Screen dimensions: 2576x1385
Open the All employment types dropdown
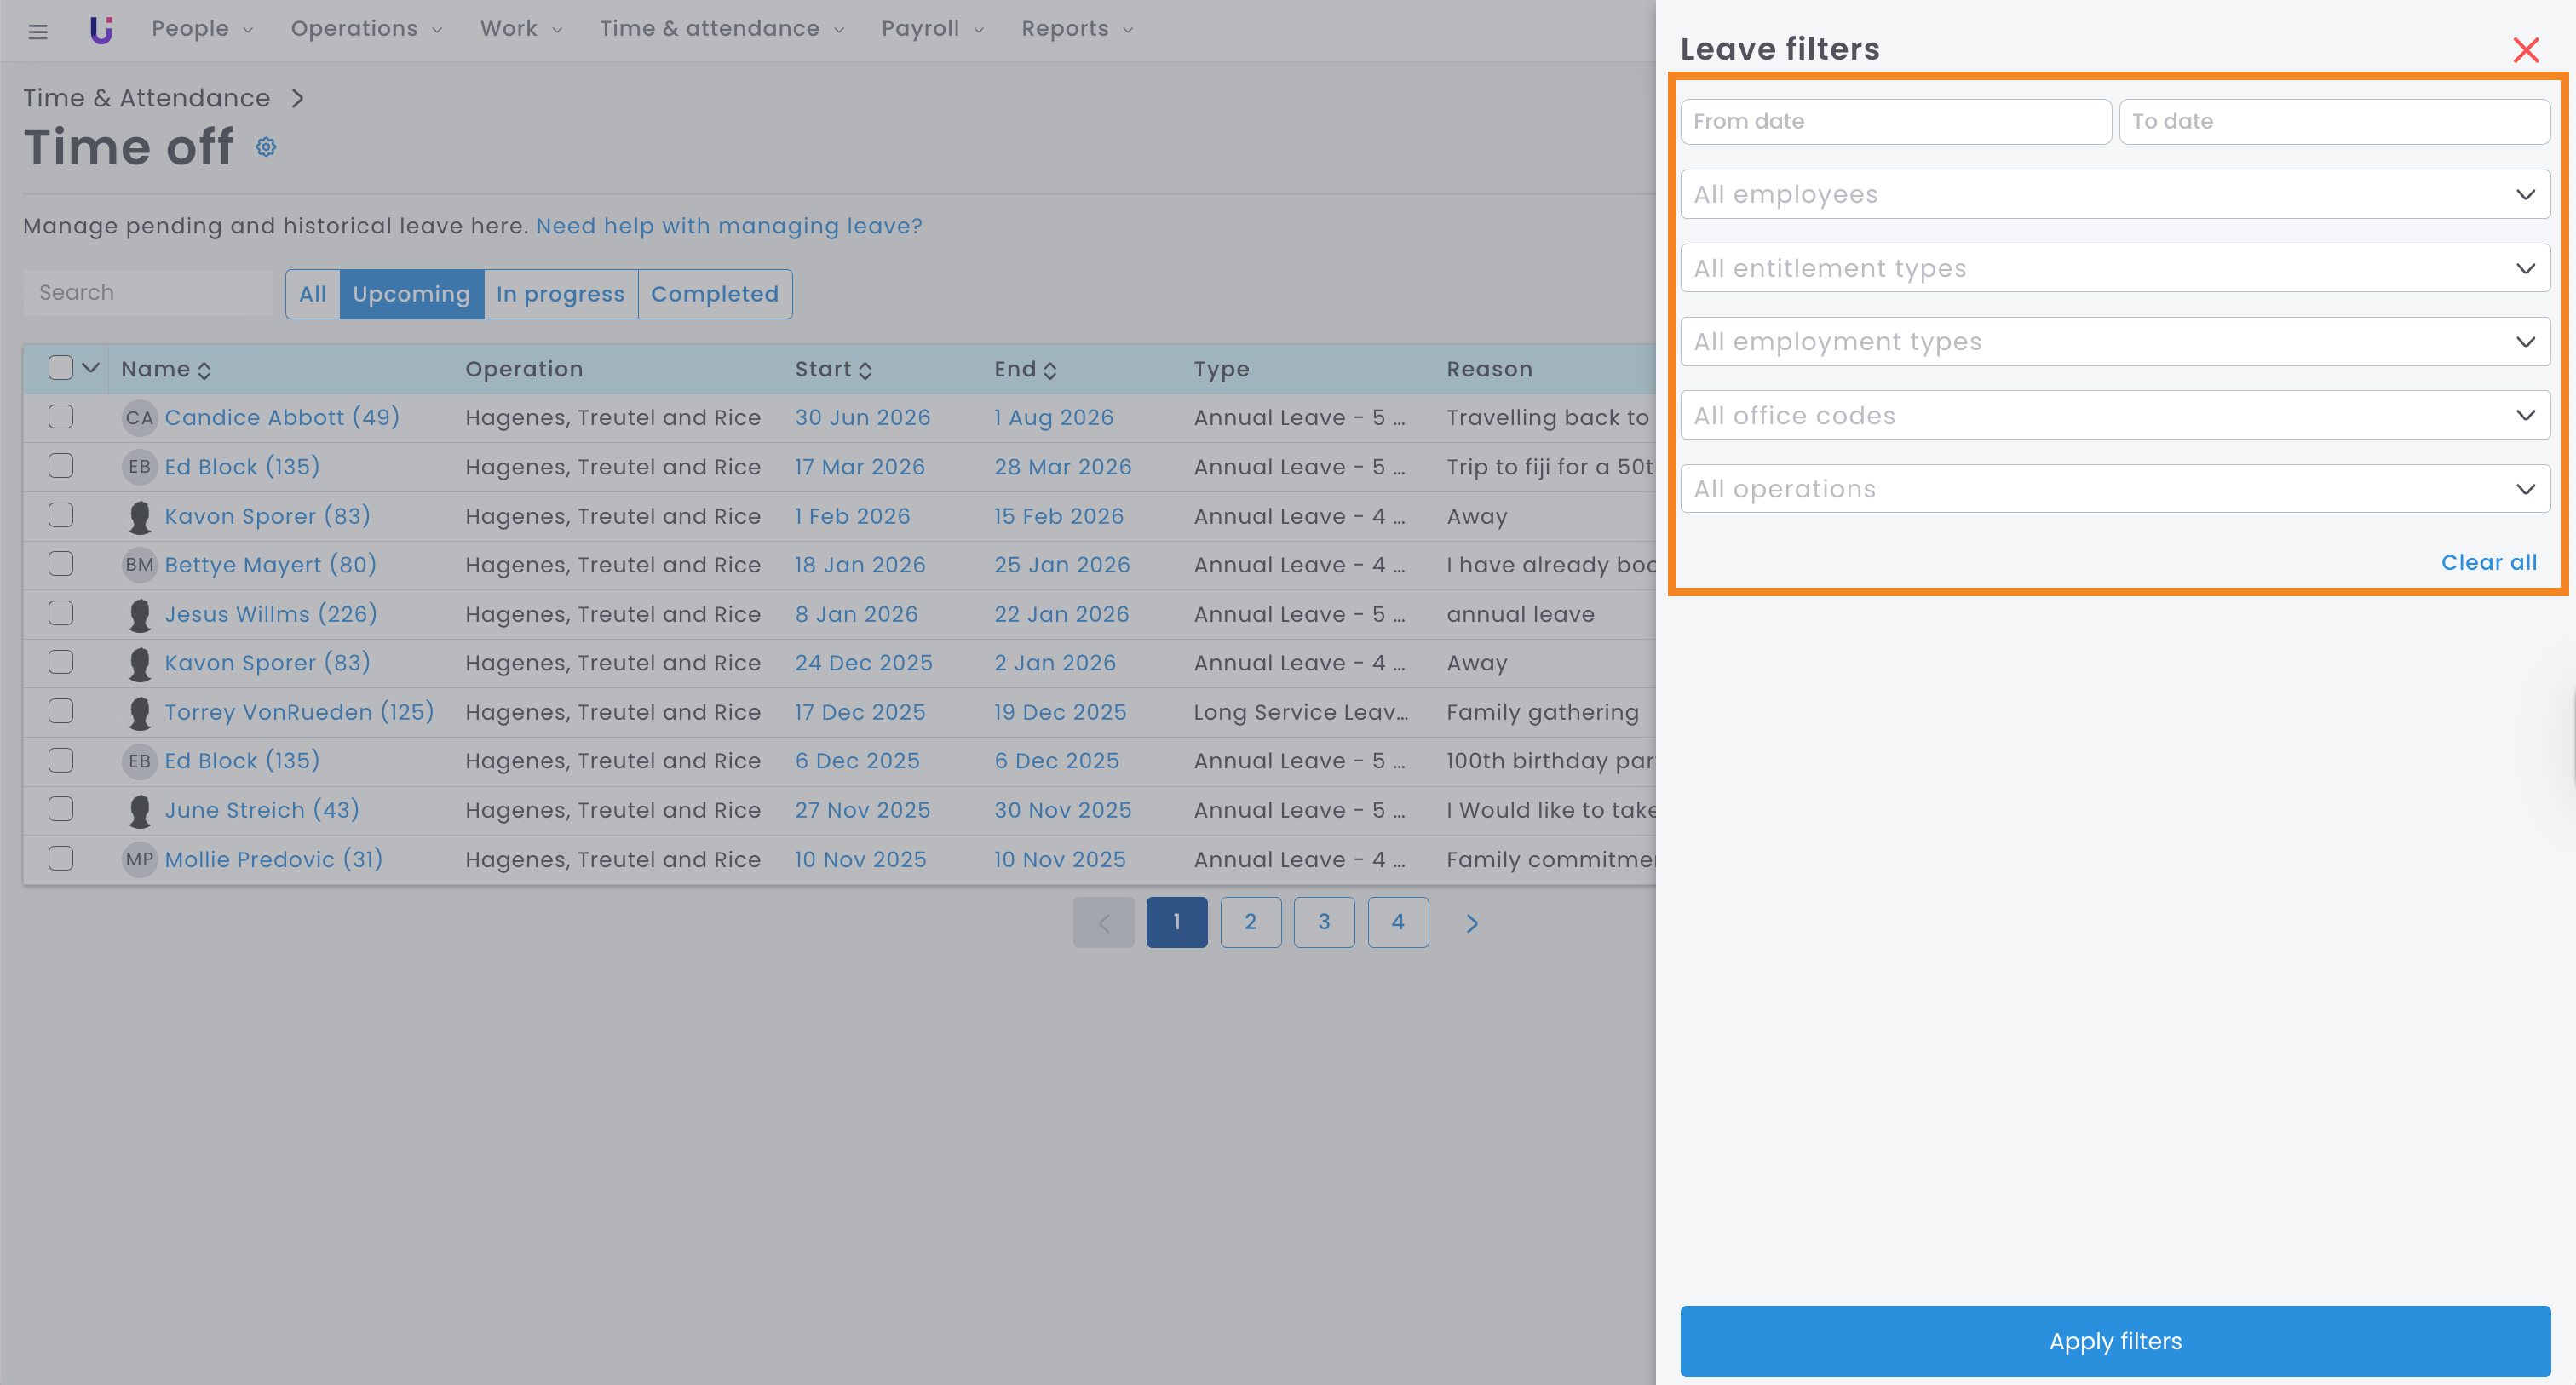click(x=2115, y=342)
